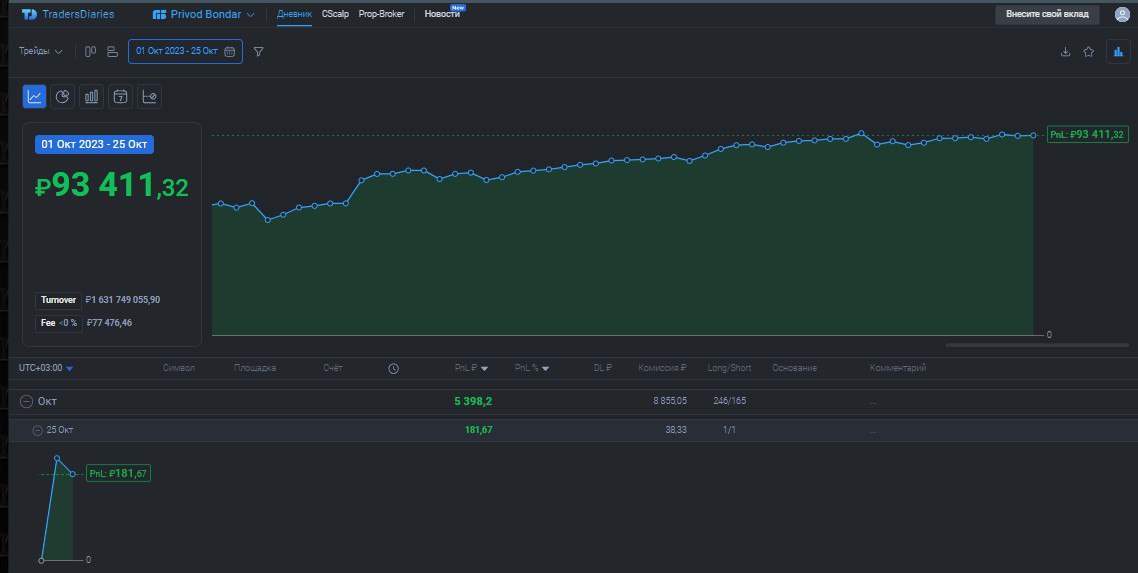This screenshot has width=1138, height=573.
Task: Click the clock icon column header
Action: pyautogui.click(x=393, y=368)
